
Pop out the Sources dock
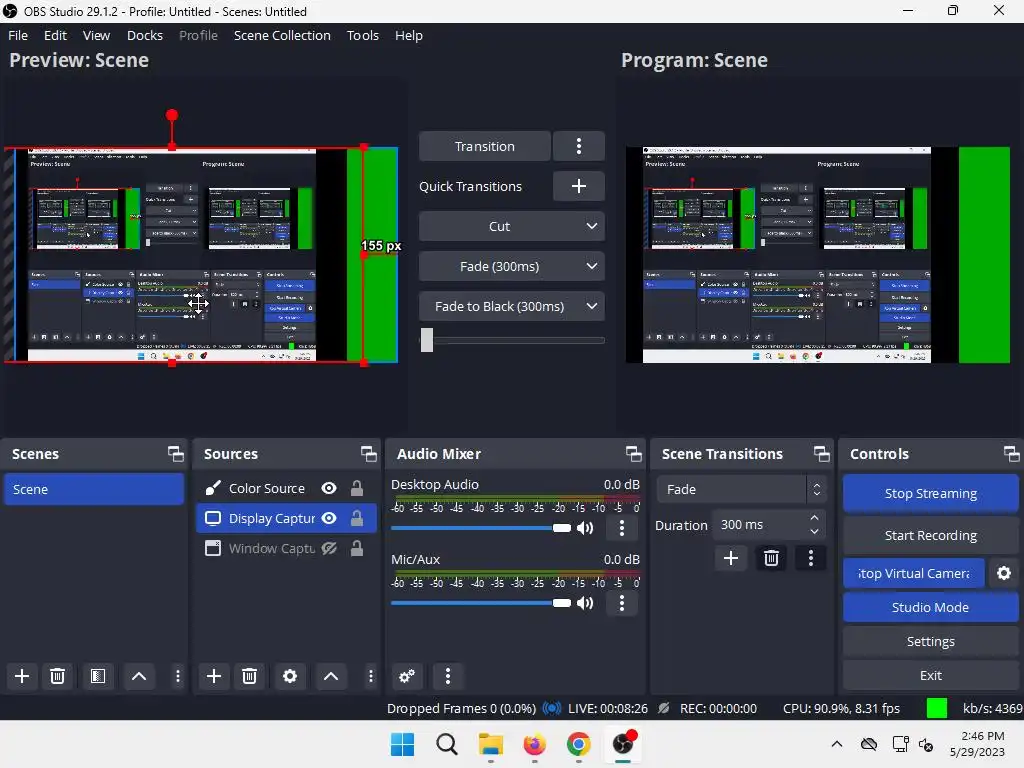[369, 454]
